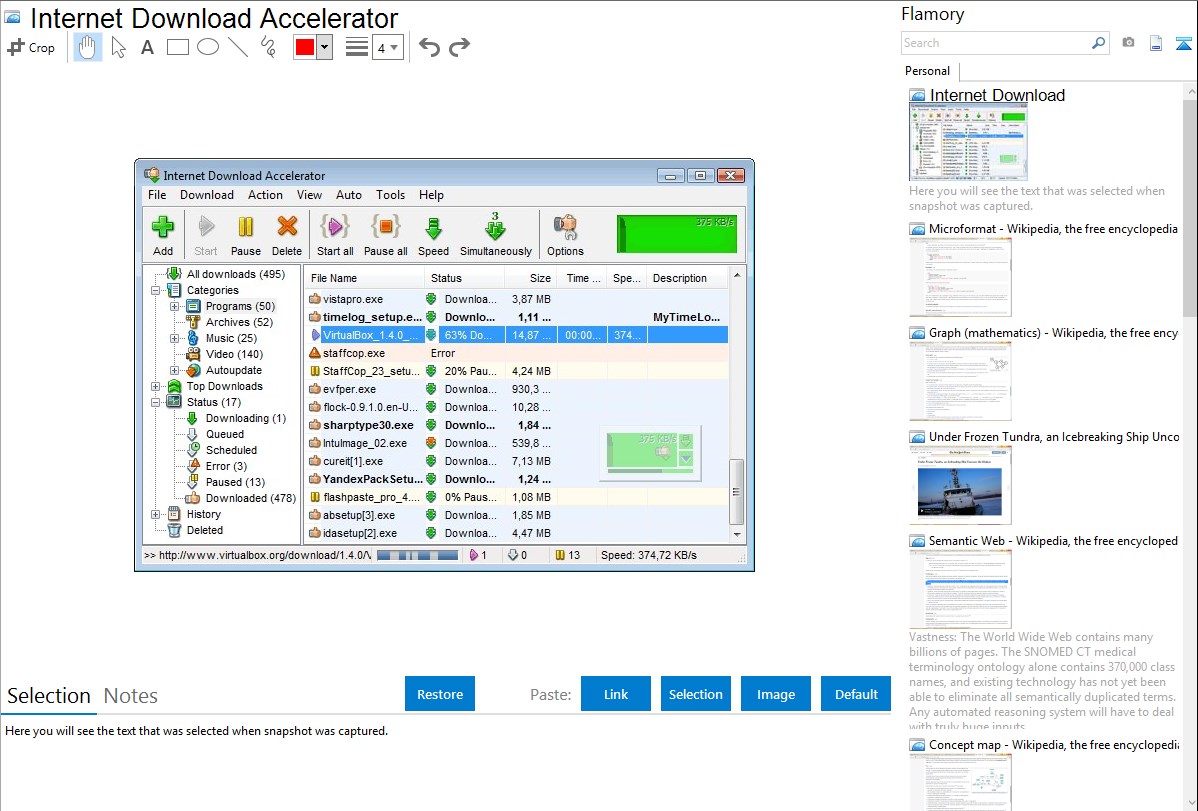Activate the hand pan tool

[x=88, y=47]
